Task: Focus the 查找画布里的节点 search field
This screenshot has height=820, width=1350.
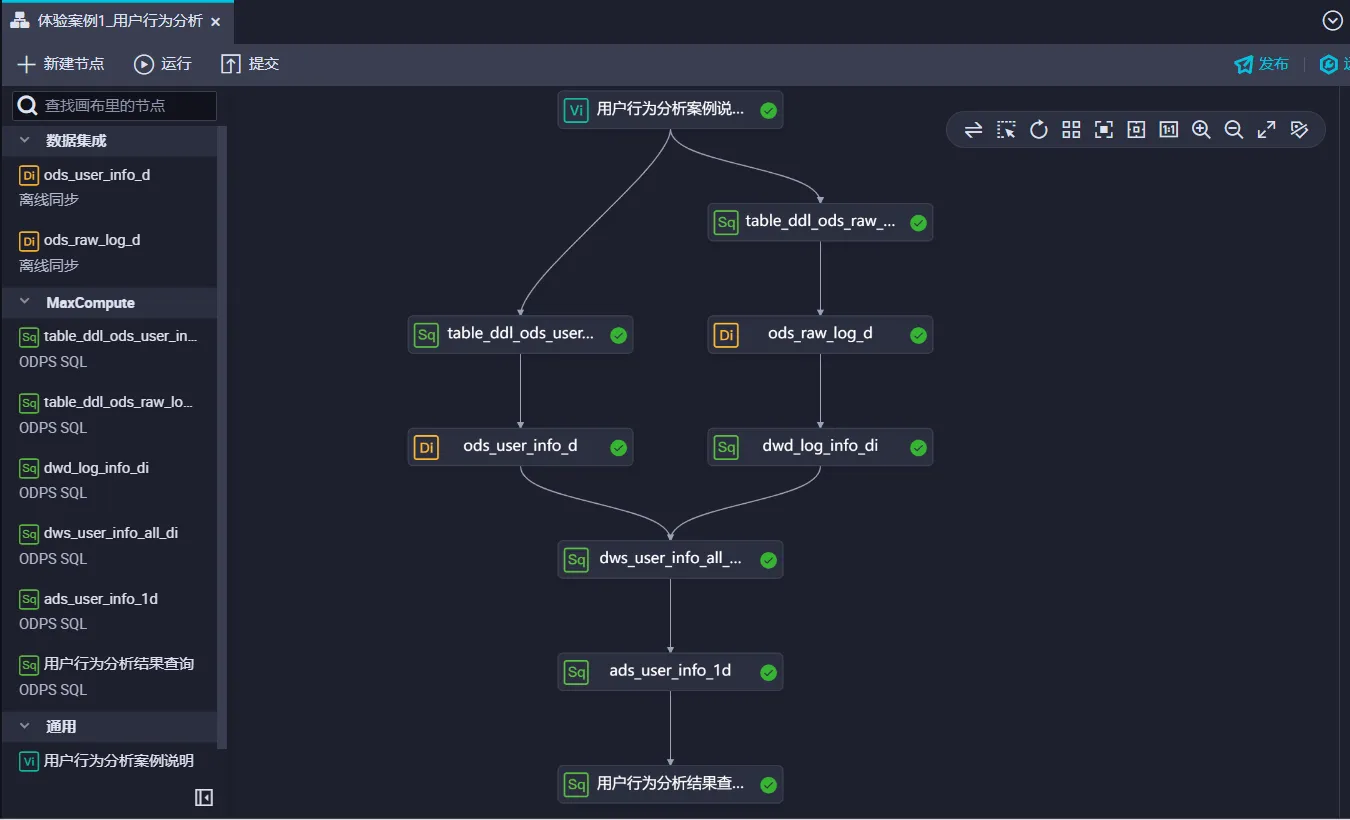Action: click(x=114, y=105)
